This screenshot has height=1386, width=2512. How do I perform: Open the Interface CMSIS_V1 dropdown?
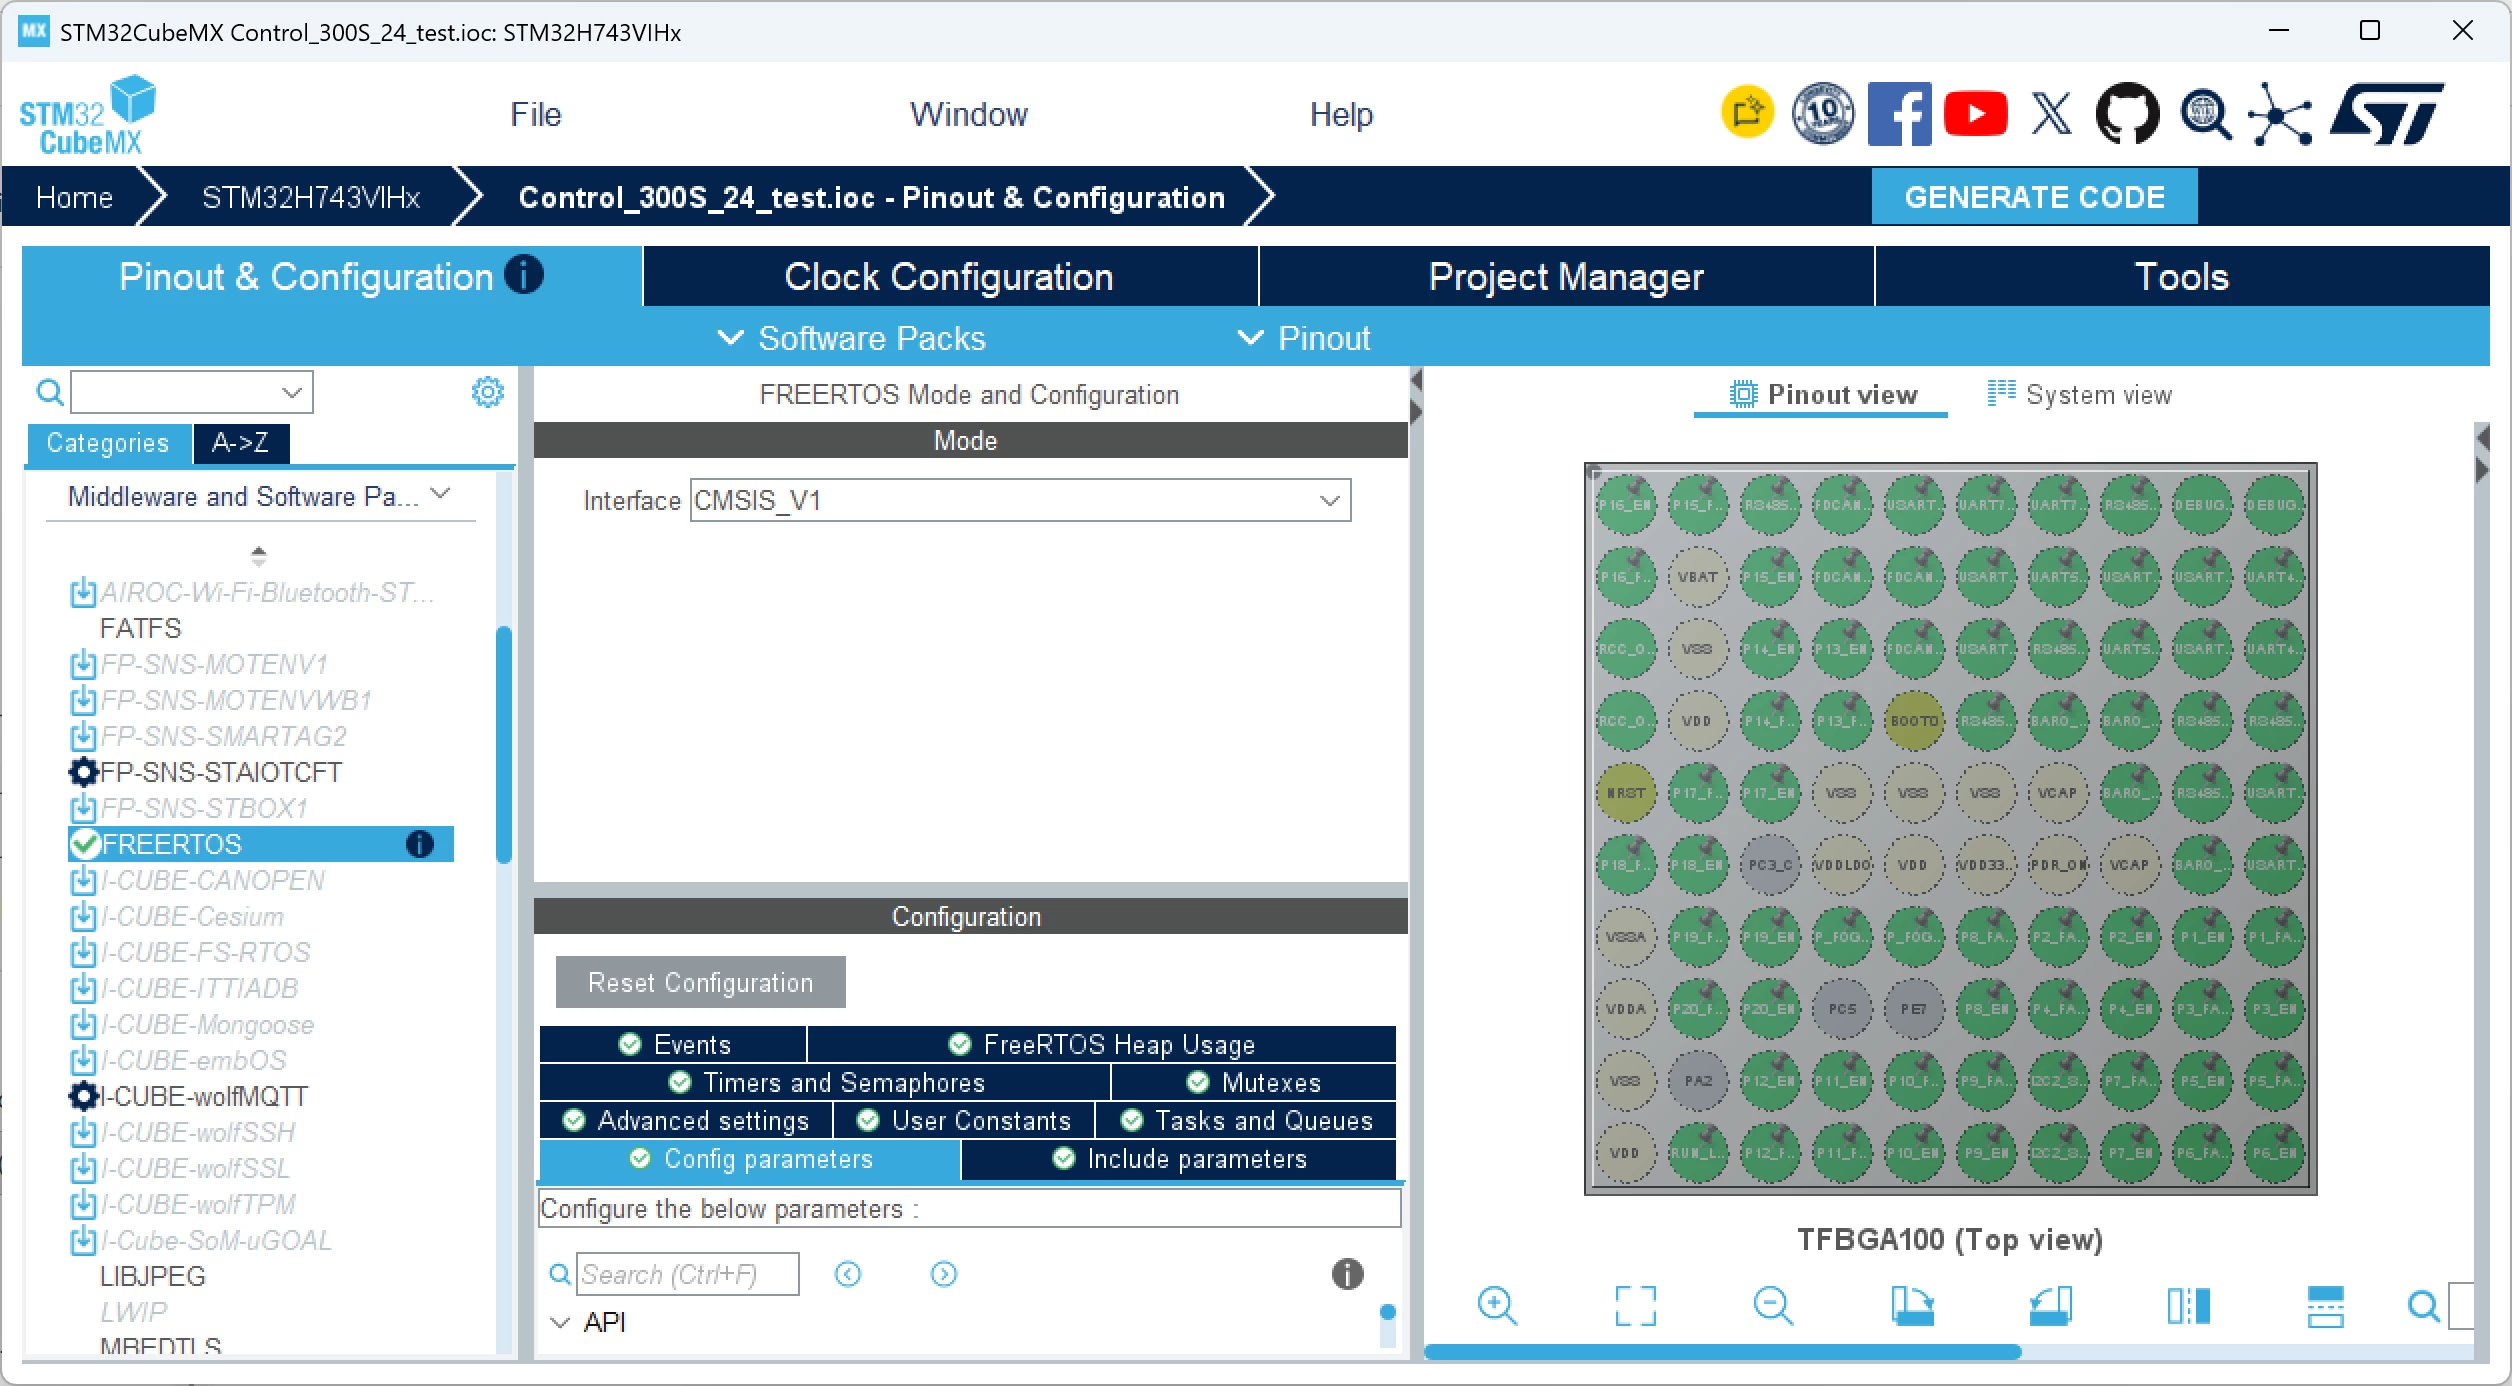[1020, 500]
